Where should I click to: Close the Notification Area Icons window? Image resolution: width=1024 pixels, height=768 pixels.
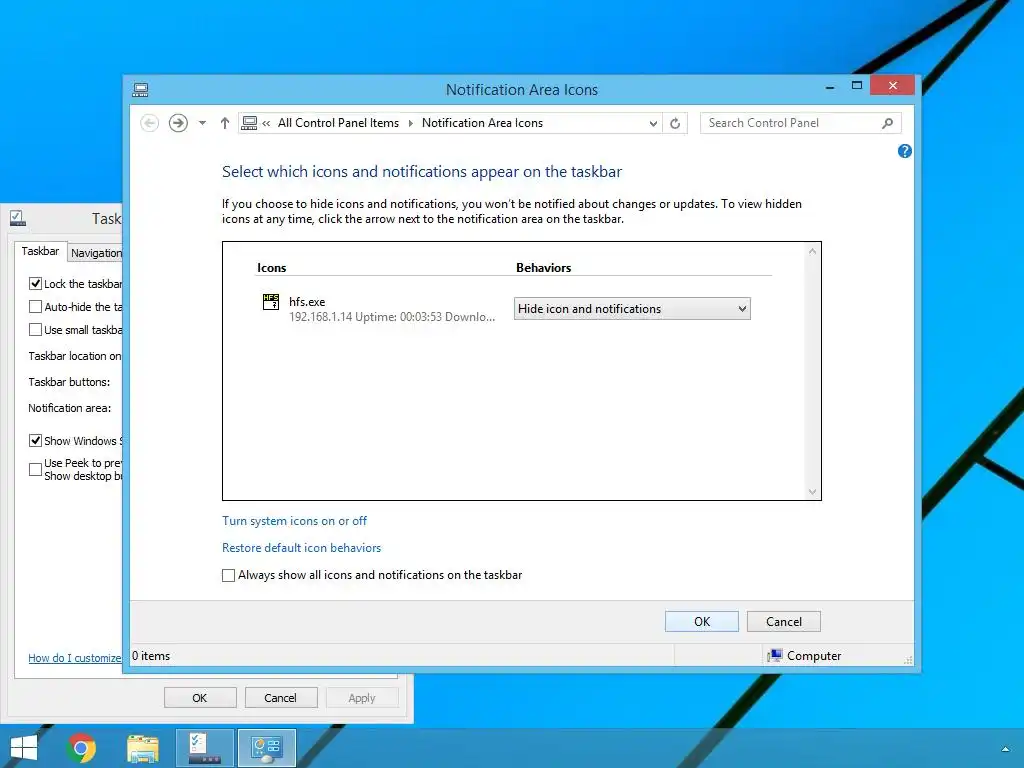tap(892, 86)
